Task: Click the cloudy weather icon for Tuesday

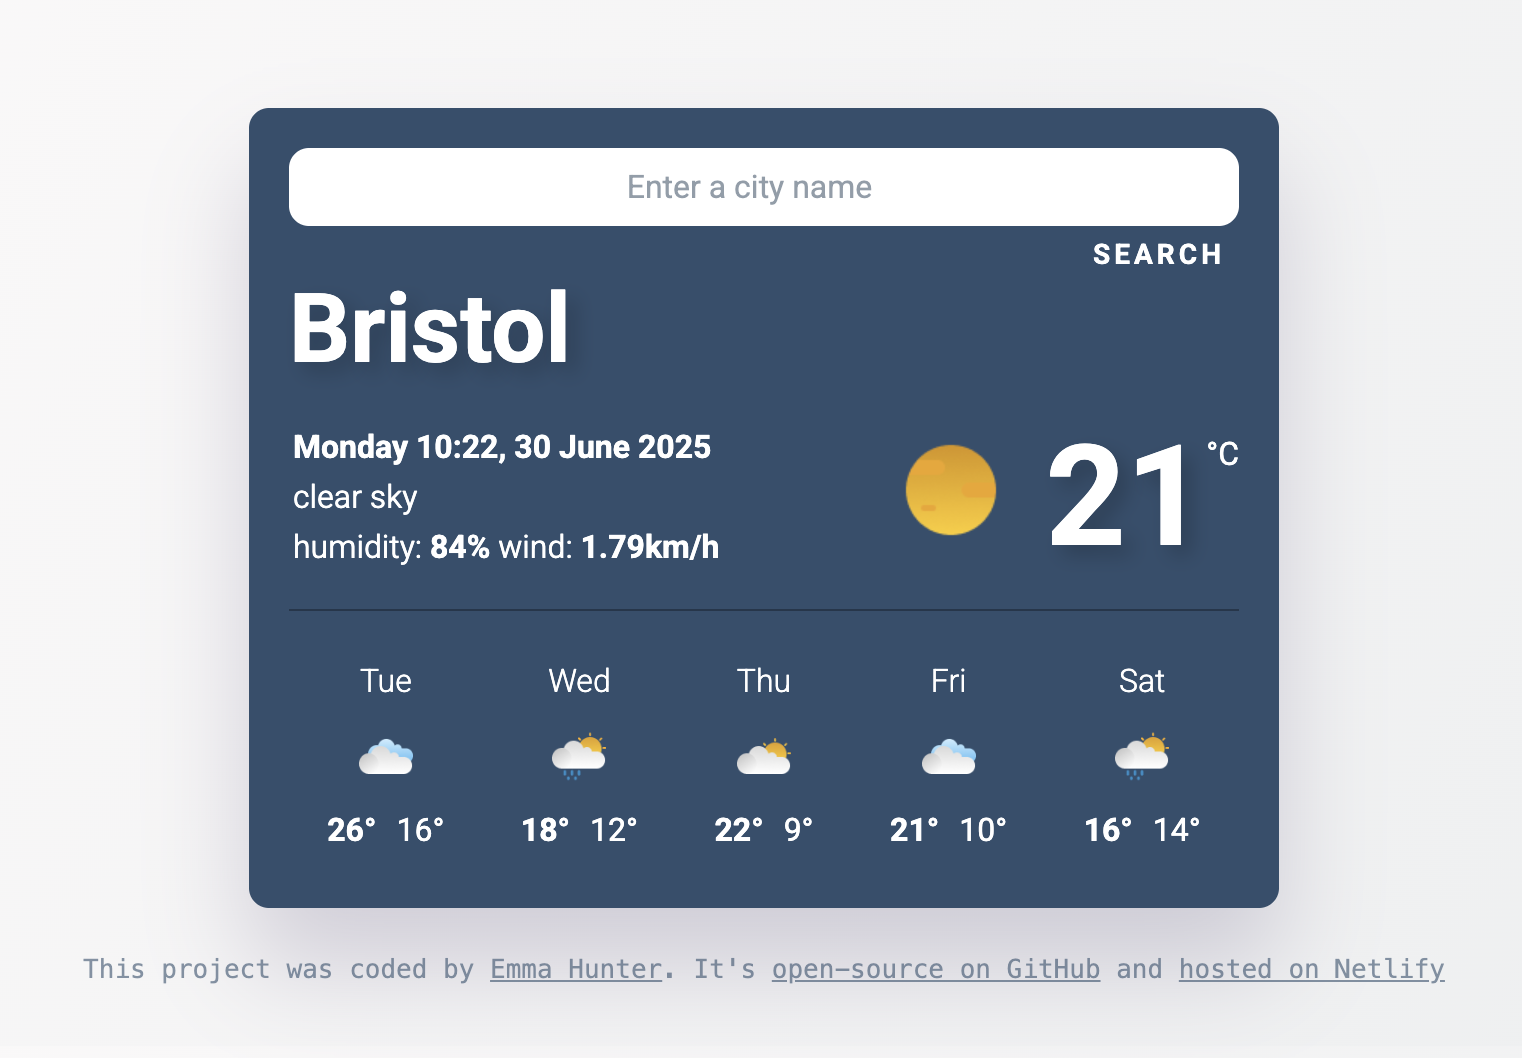Action: point(386,756)
